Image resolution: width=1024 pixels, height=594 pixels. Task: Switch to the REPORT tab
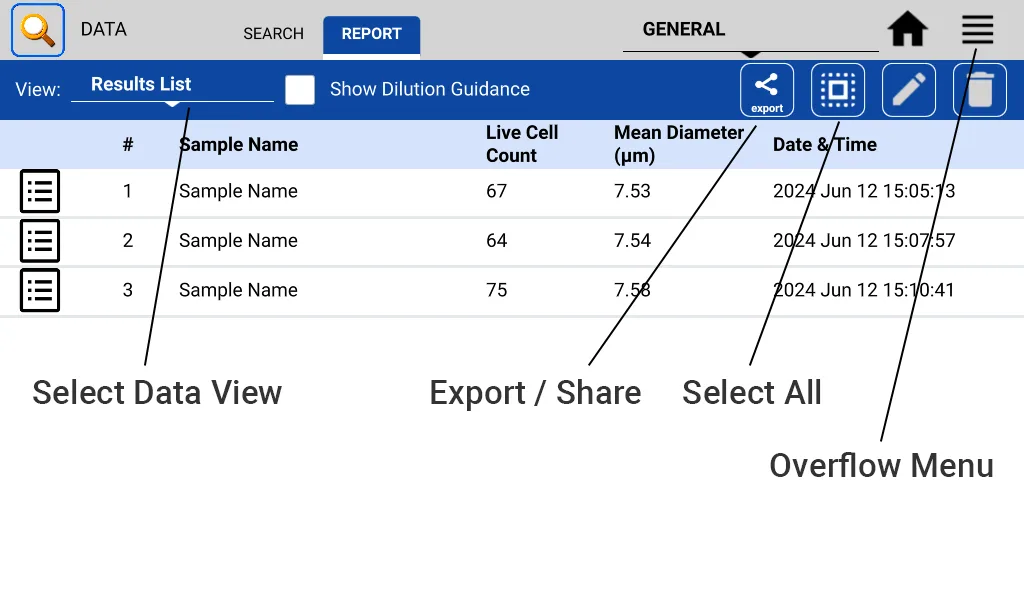(x=372, y=35)
